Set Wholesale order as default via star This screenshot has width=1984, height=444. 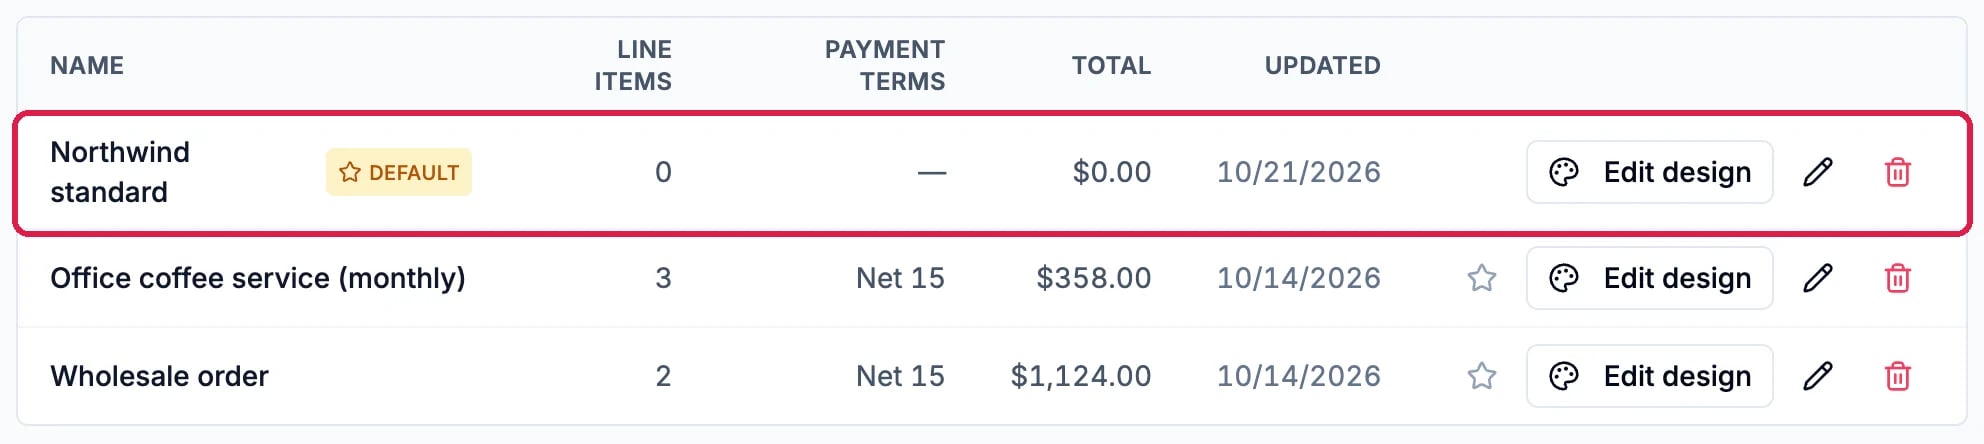click(1482, 376)
